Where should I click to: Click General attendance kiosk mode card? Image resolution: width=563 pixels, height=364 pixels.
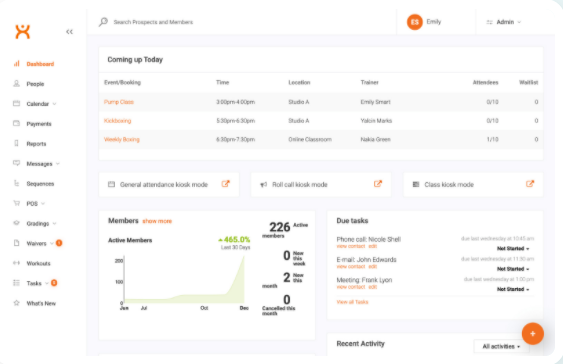(169, 185)
